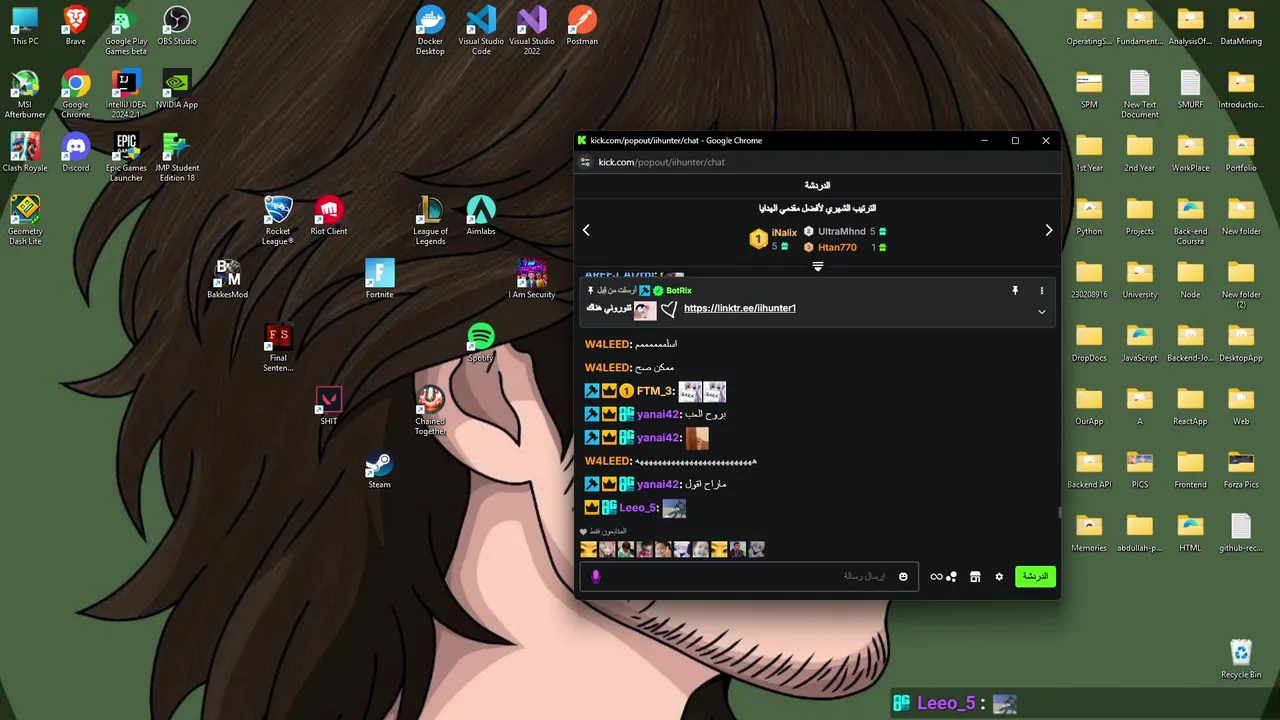Open the Google Chrome desktop icon

75,95
